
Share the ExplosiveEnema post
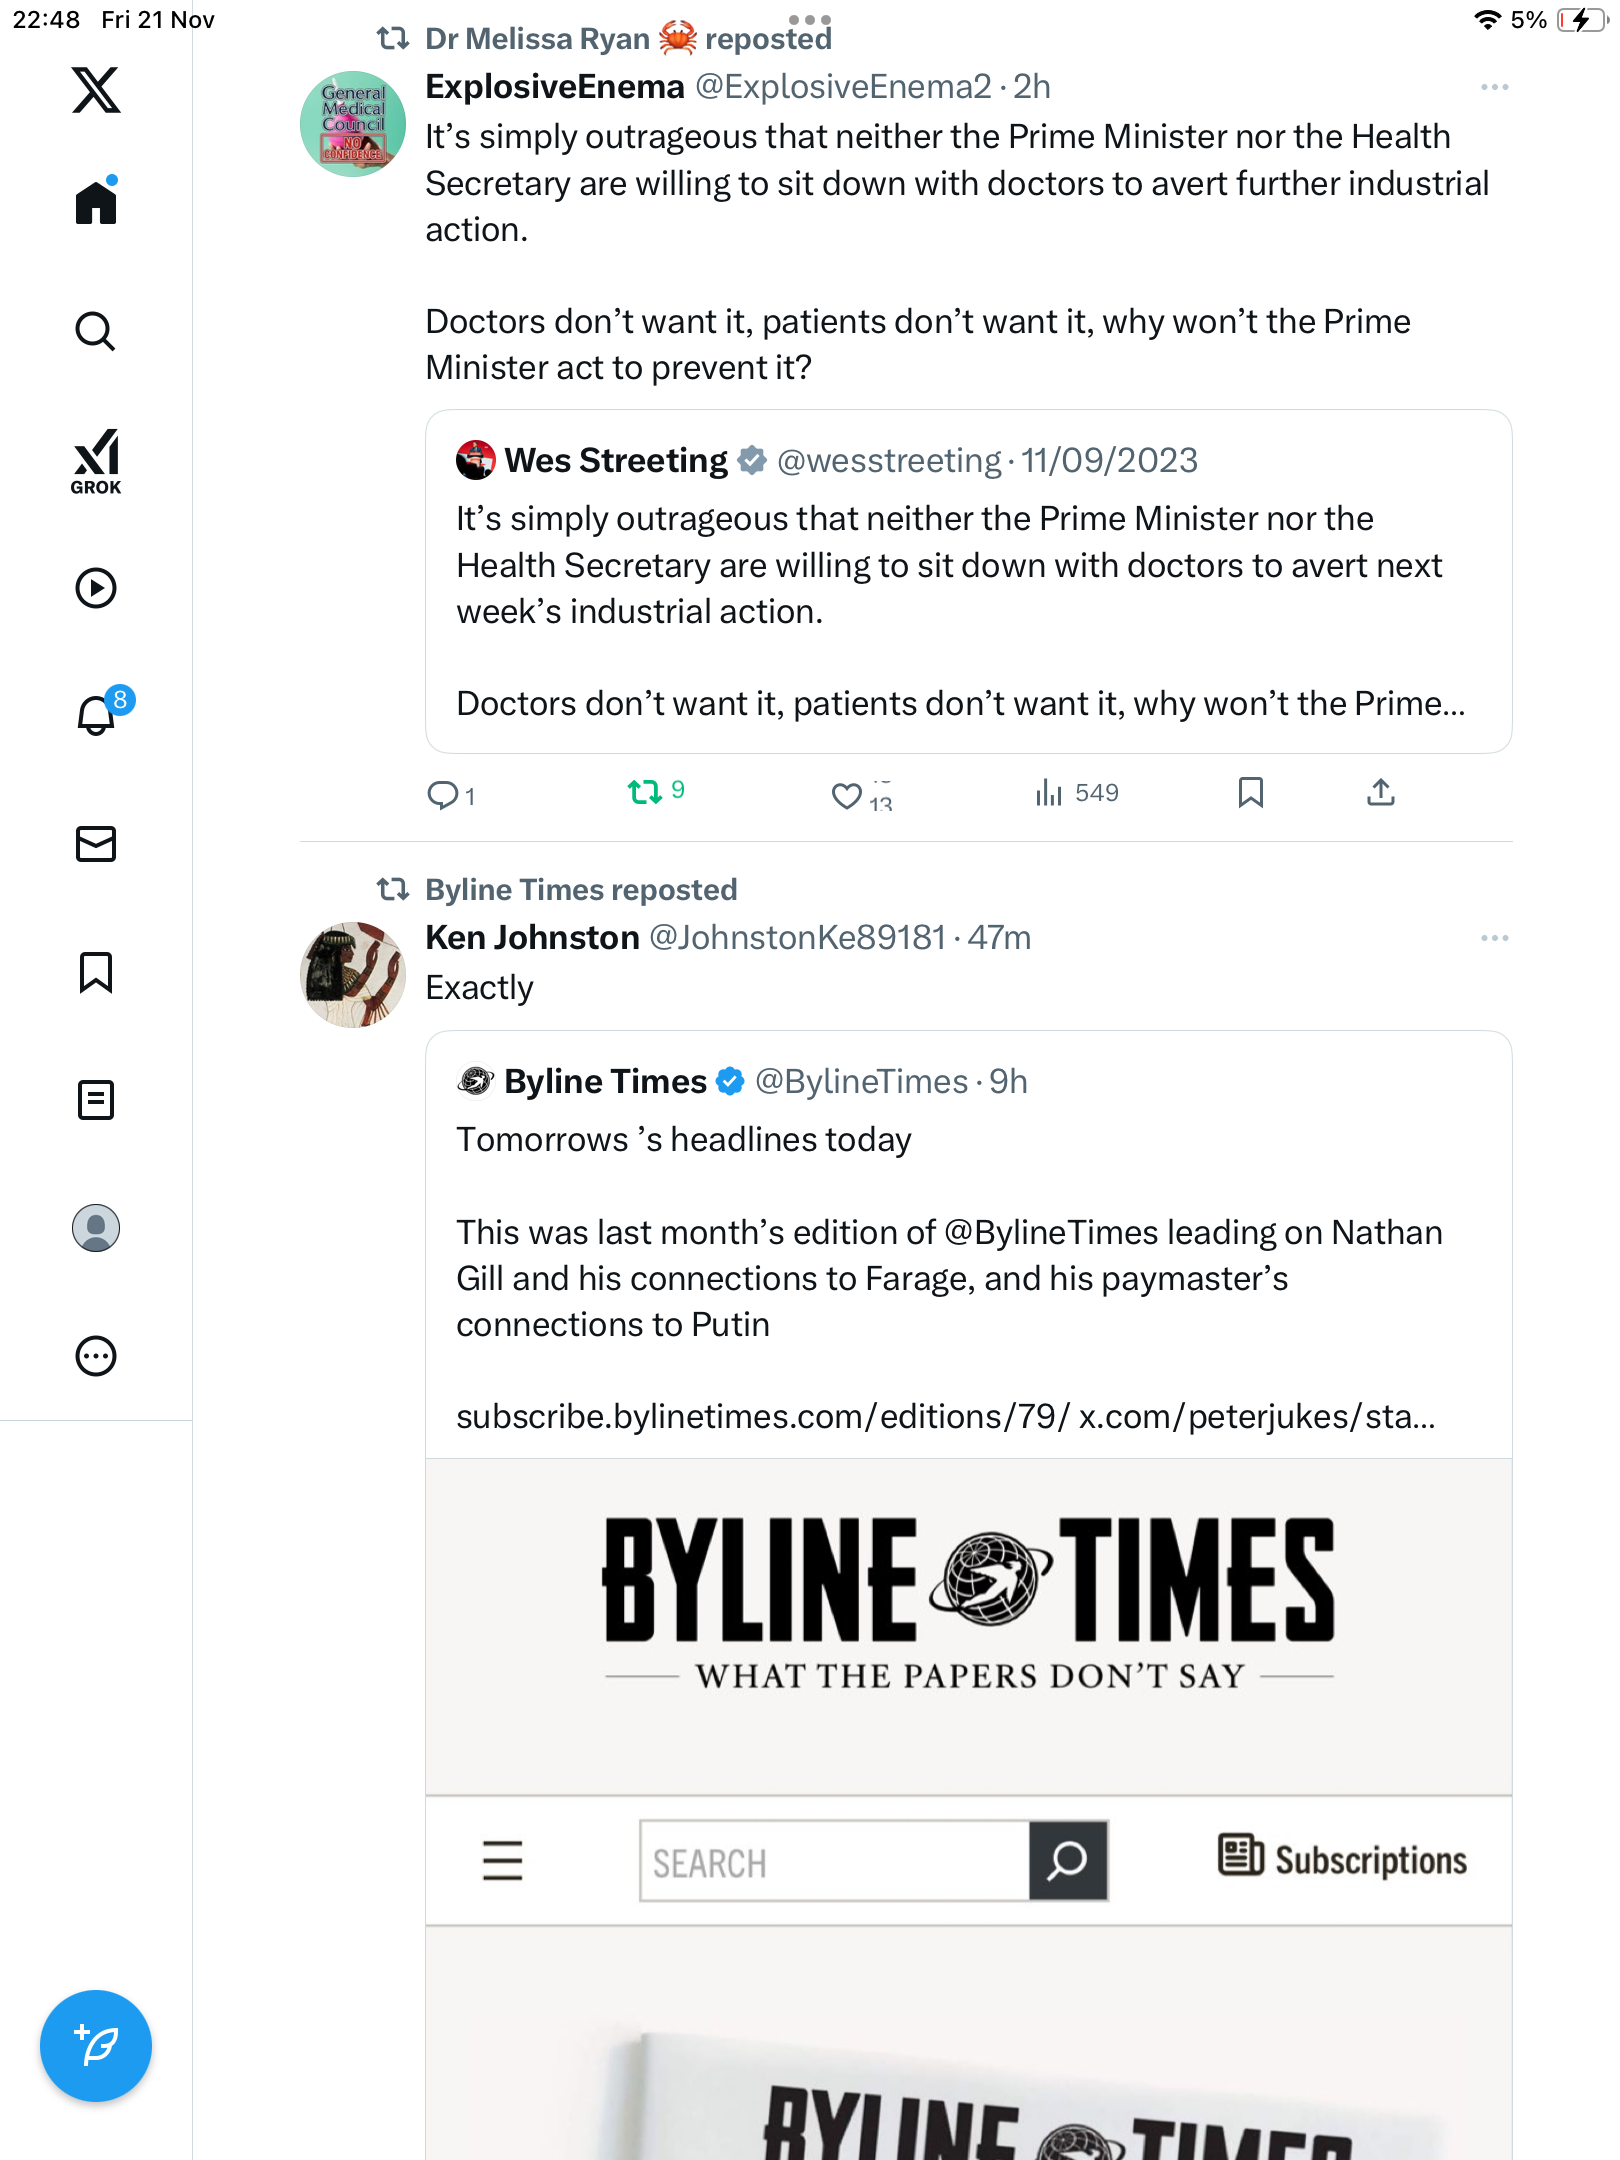click(1380, 793)
